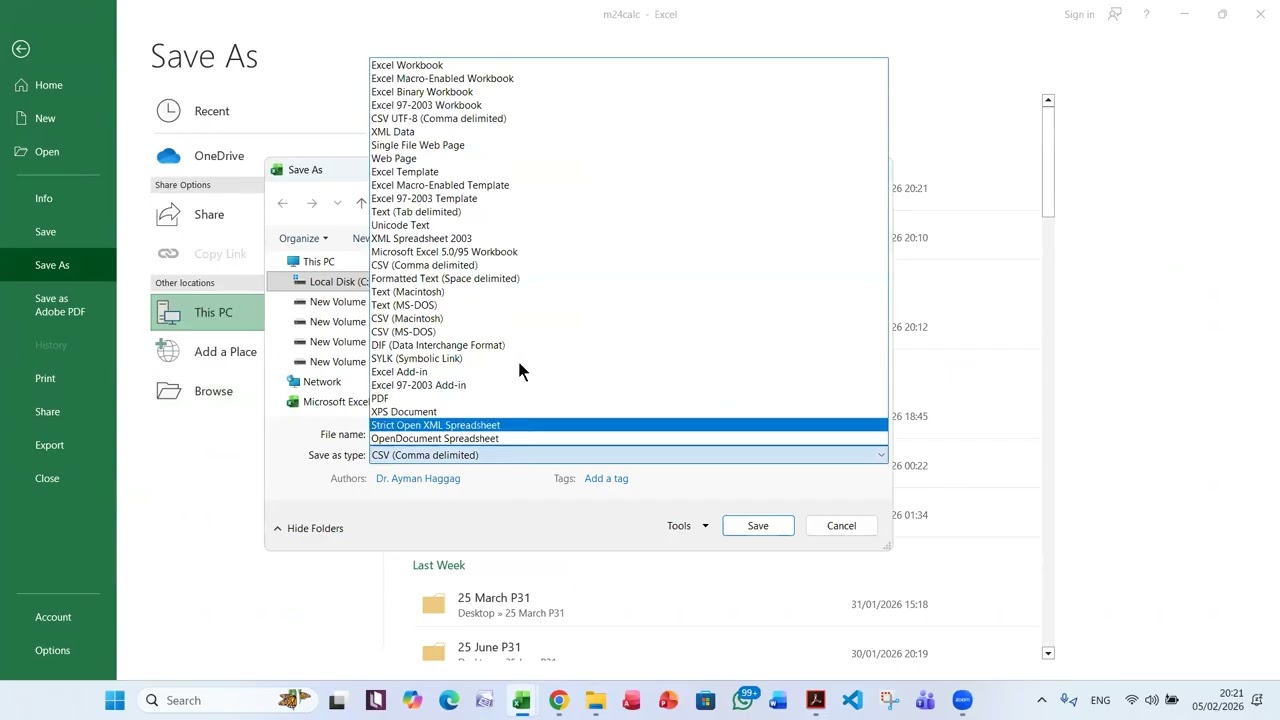Pick CSV UTF-8 (Comma delimited) format
1280x720 pixels.
pyautogui.click(x=628, y=118)
